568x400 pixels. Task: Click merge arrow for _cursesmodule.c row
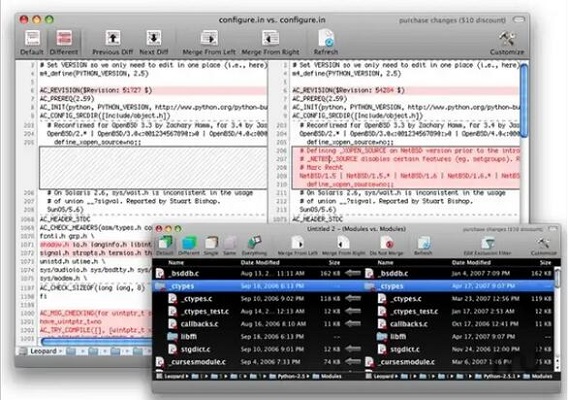(352, 361)
